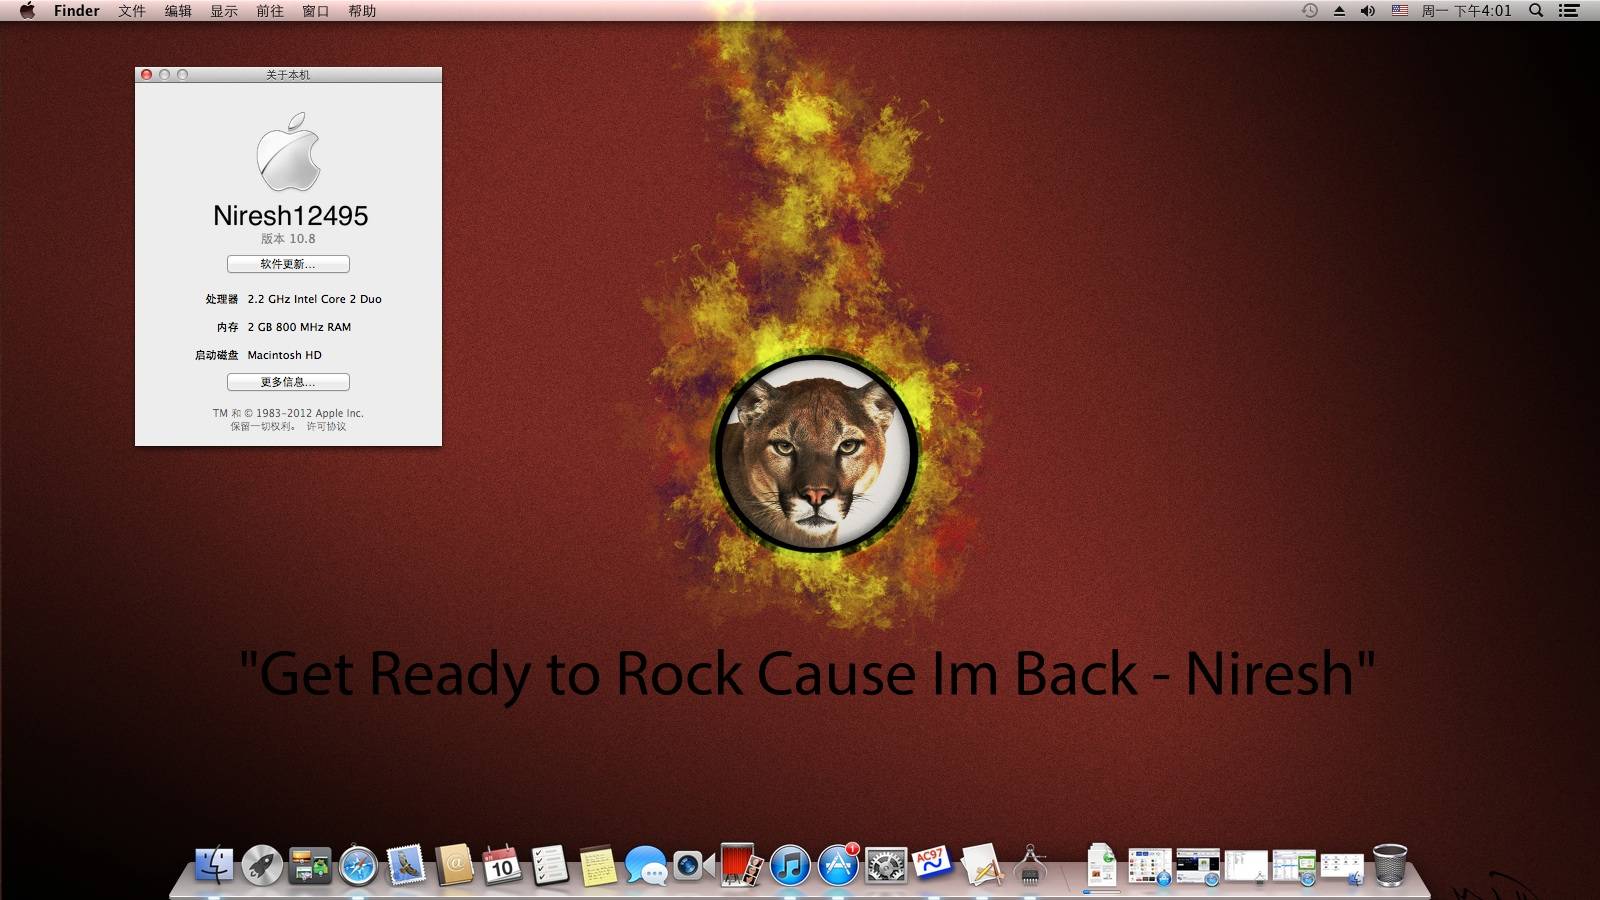1600x900 pixels.
Task: Open iTunes from the dock
Action: 790,865
